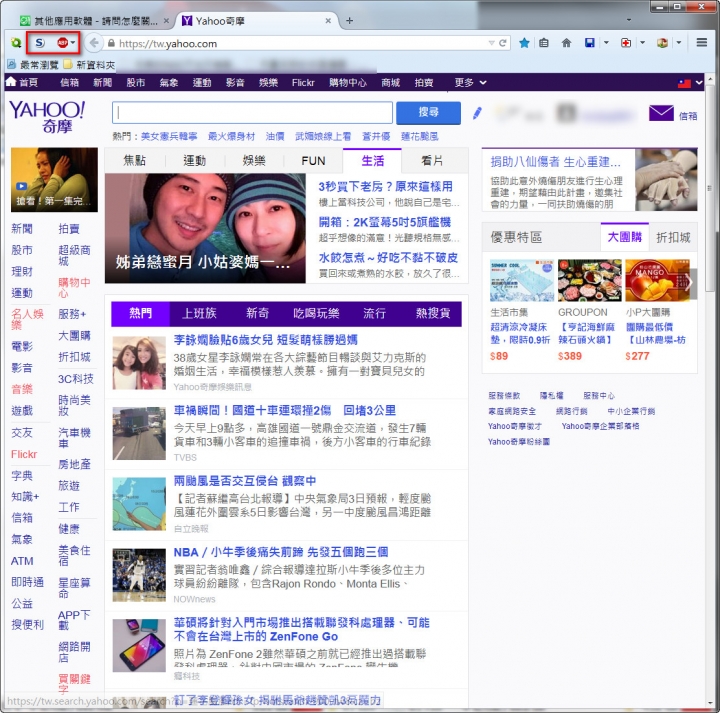
Task: Play the video thumbnail 搶看!第一集完
Action: [54, 180]
